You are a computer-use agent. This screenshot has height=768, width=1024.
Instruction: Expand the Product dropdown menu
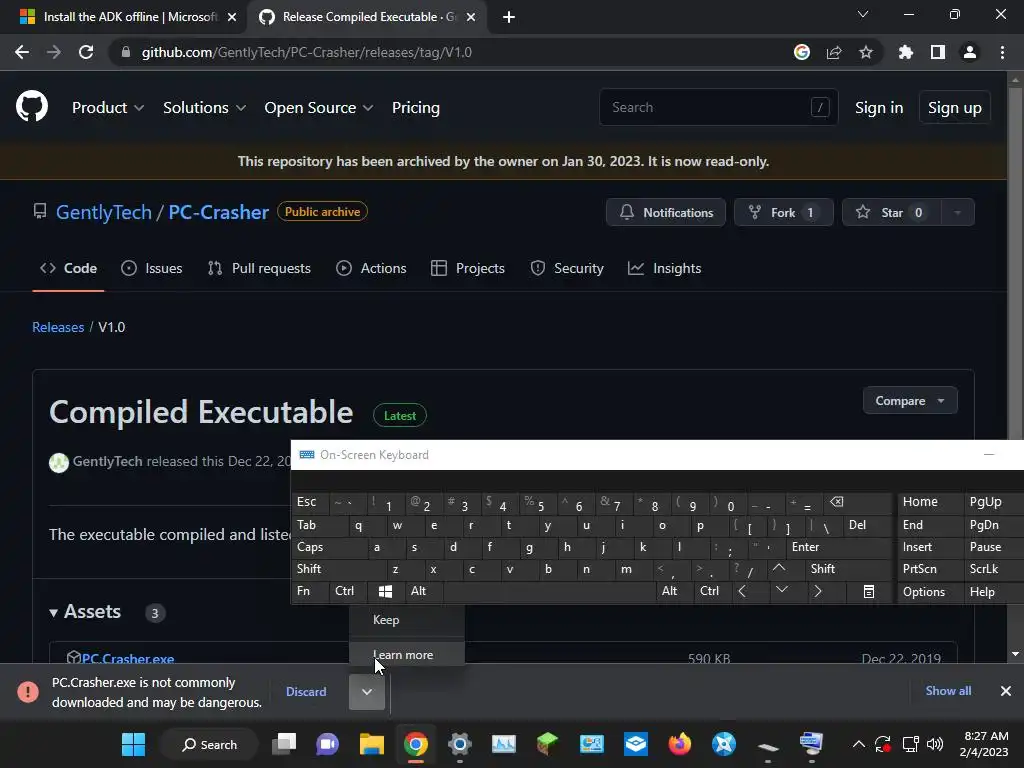coord(108,107)
